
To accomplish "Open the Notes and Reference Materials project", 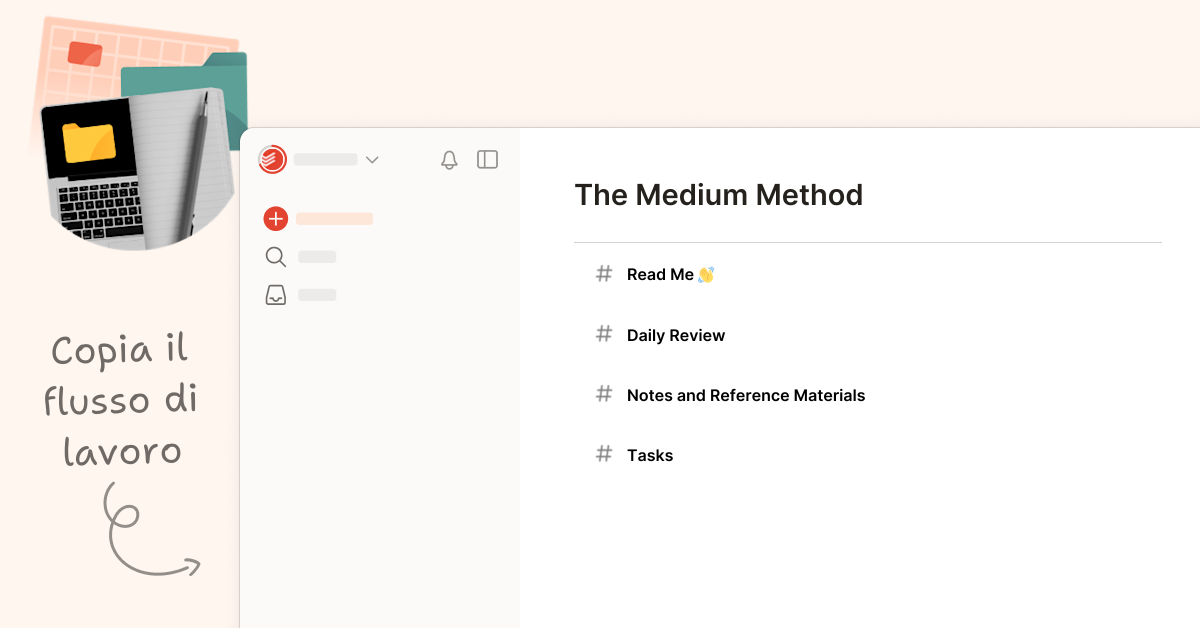I will [746, 395].
